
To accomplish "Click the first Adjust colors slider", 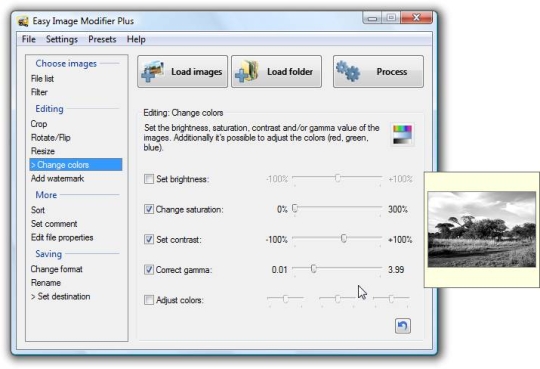I will tap(285, 298).
